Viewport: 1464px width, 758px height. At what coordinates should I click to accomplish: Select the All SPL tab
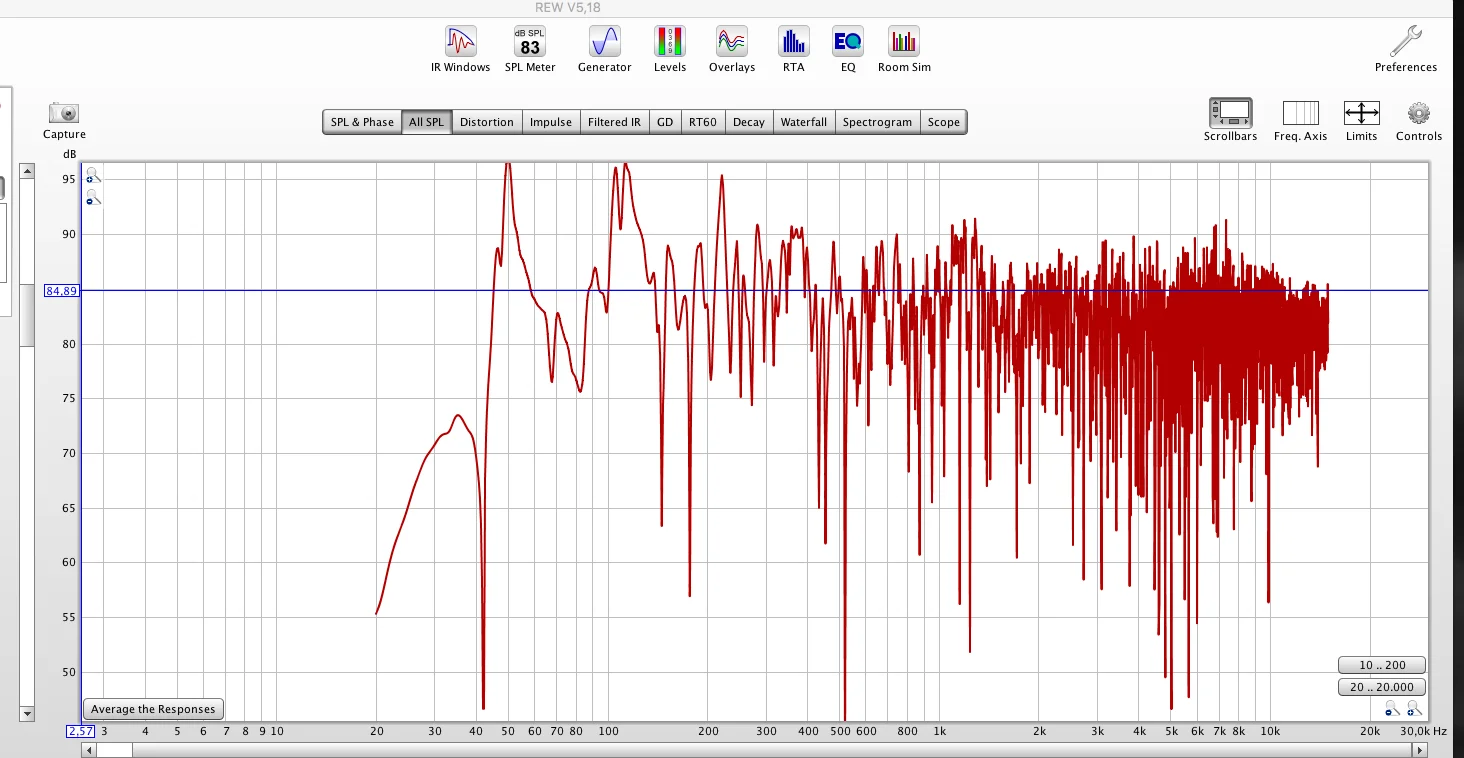coord(426,122)
